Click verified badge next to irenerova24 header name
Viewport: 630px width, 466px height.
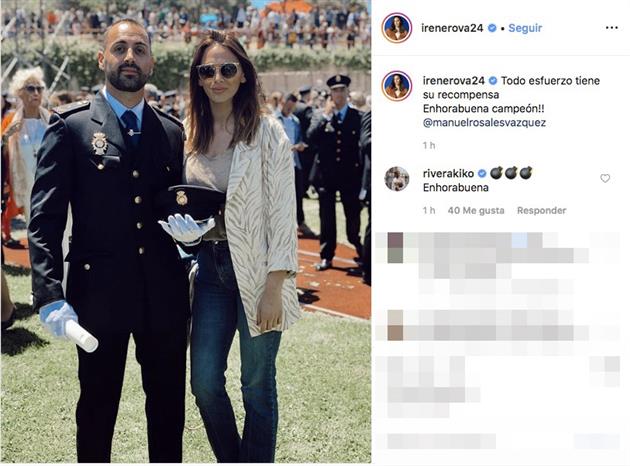pos(492,28)
